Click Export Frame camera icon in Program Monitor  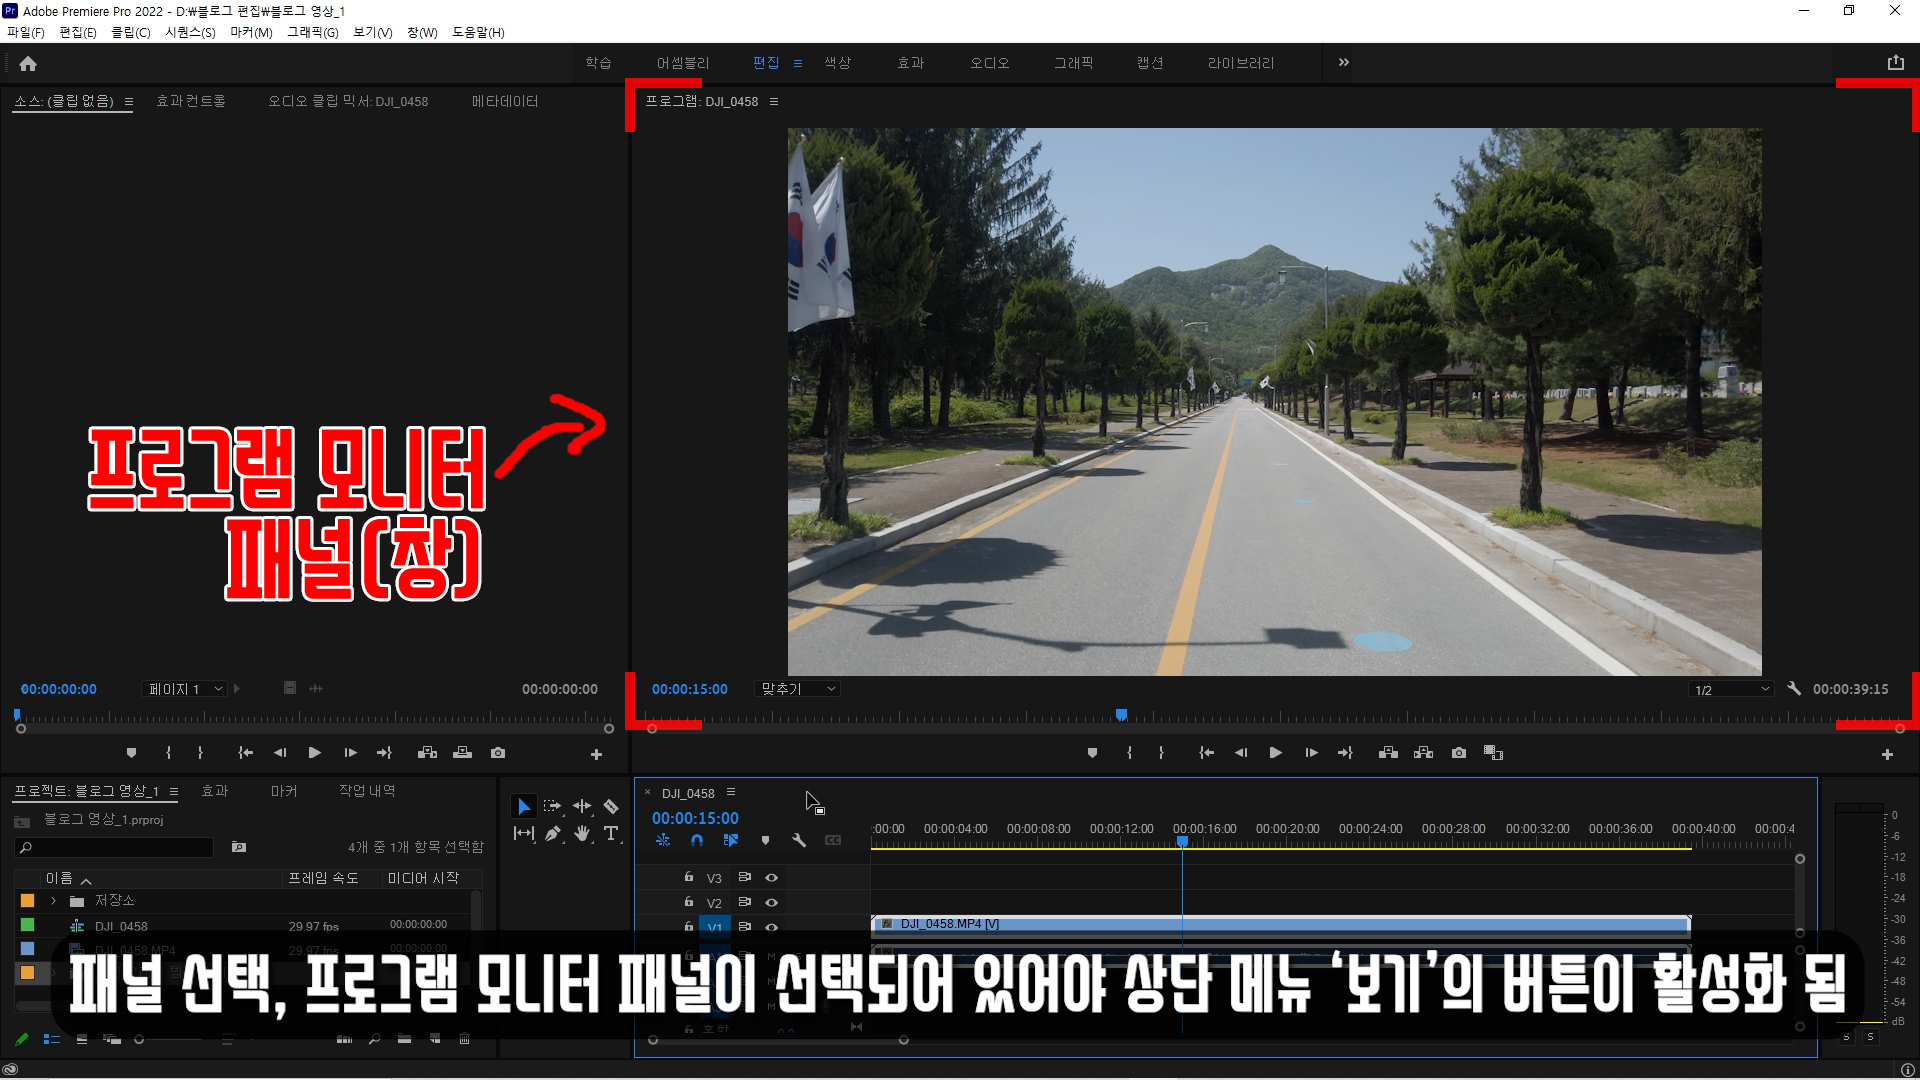coord(1459,753)
